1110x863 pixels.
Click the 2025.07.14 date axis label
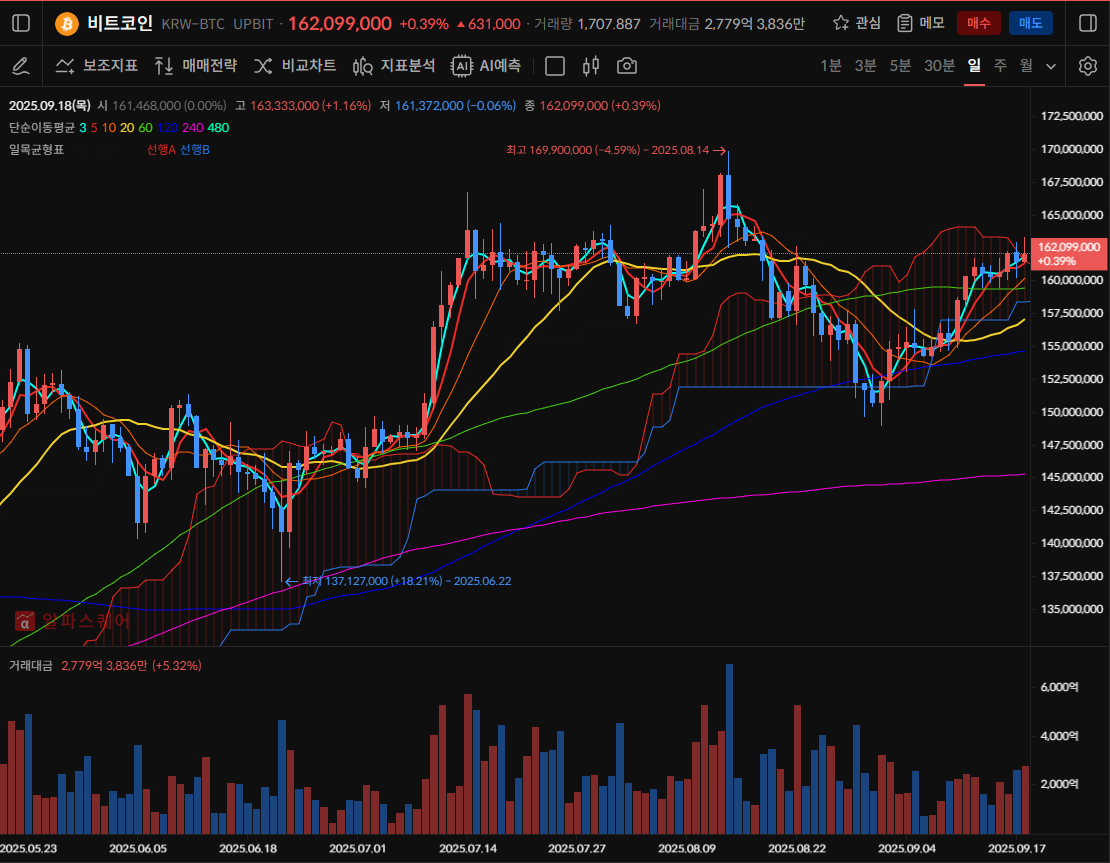(x=467, y=848)
